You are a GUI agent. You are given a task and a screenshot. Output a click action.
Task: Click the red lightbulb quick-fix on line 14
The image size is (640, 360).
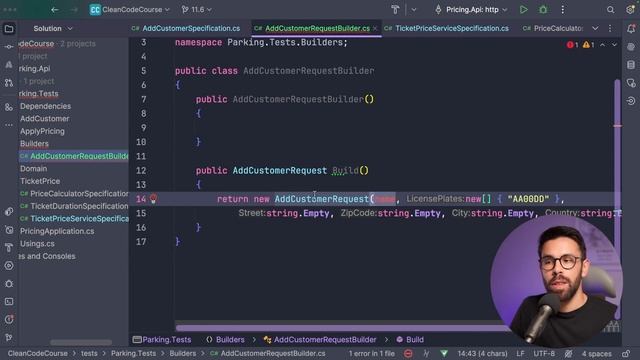pos(153,199)
